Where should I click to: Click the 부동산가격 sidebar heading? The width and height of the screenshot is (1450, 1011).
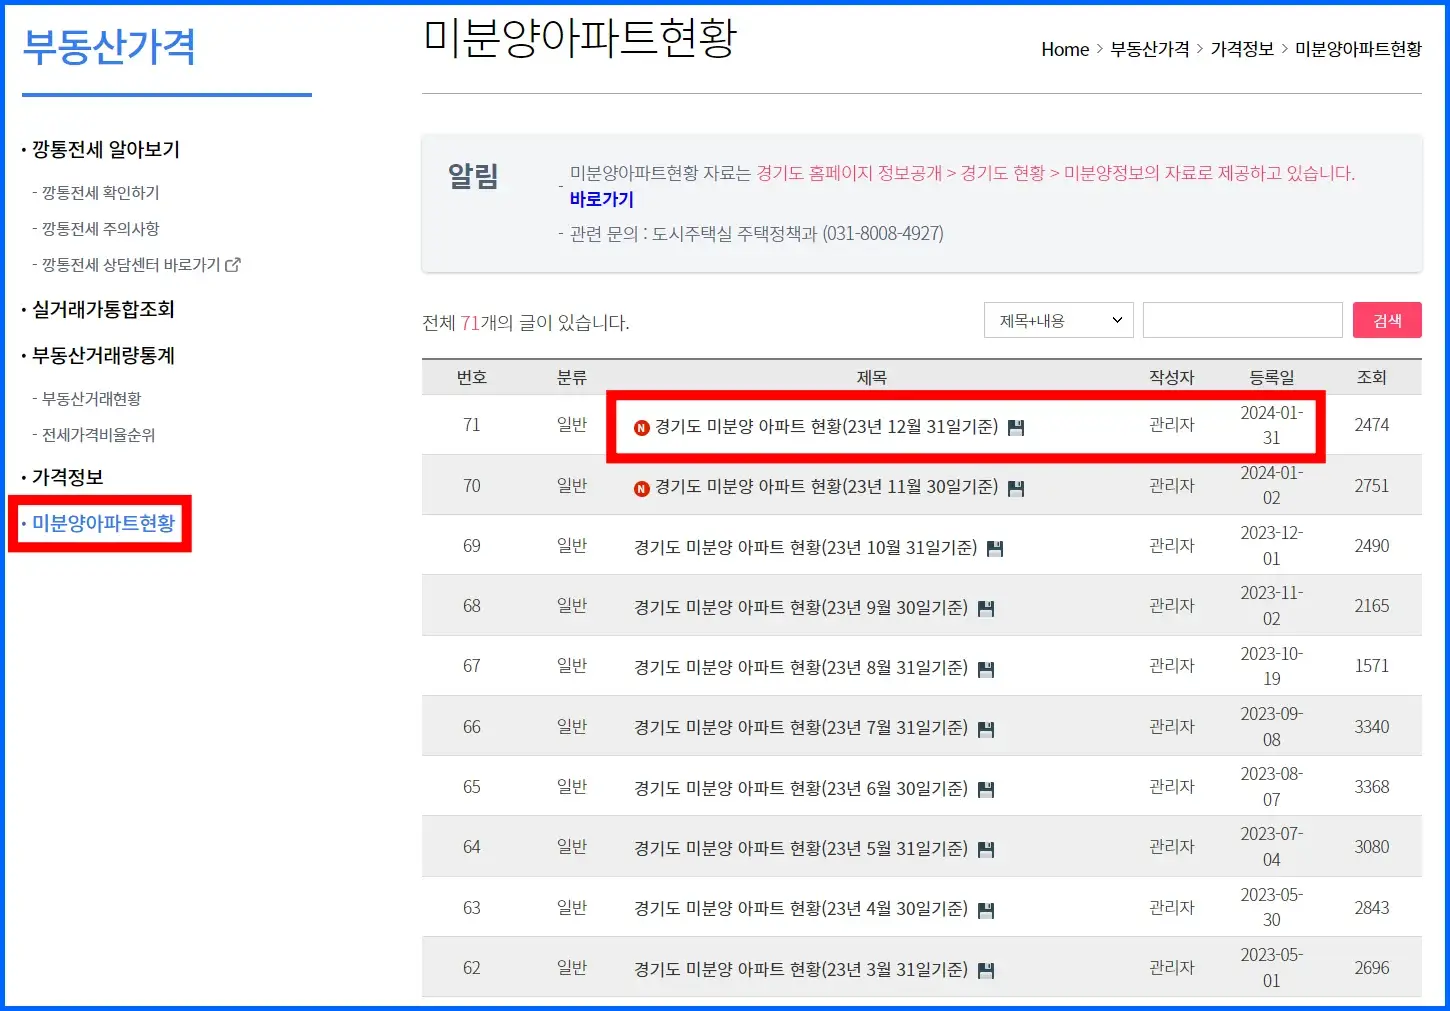(x=108, y=47)
